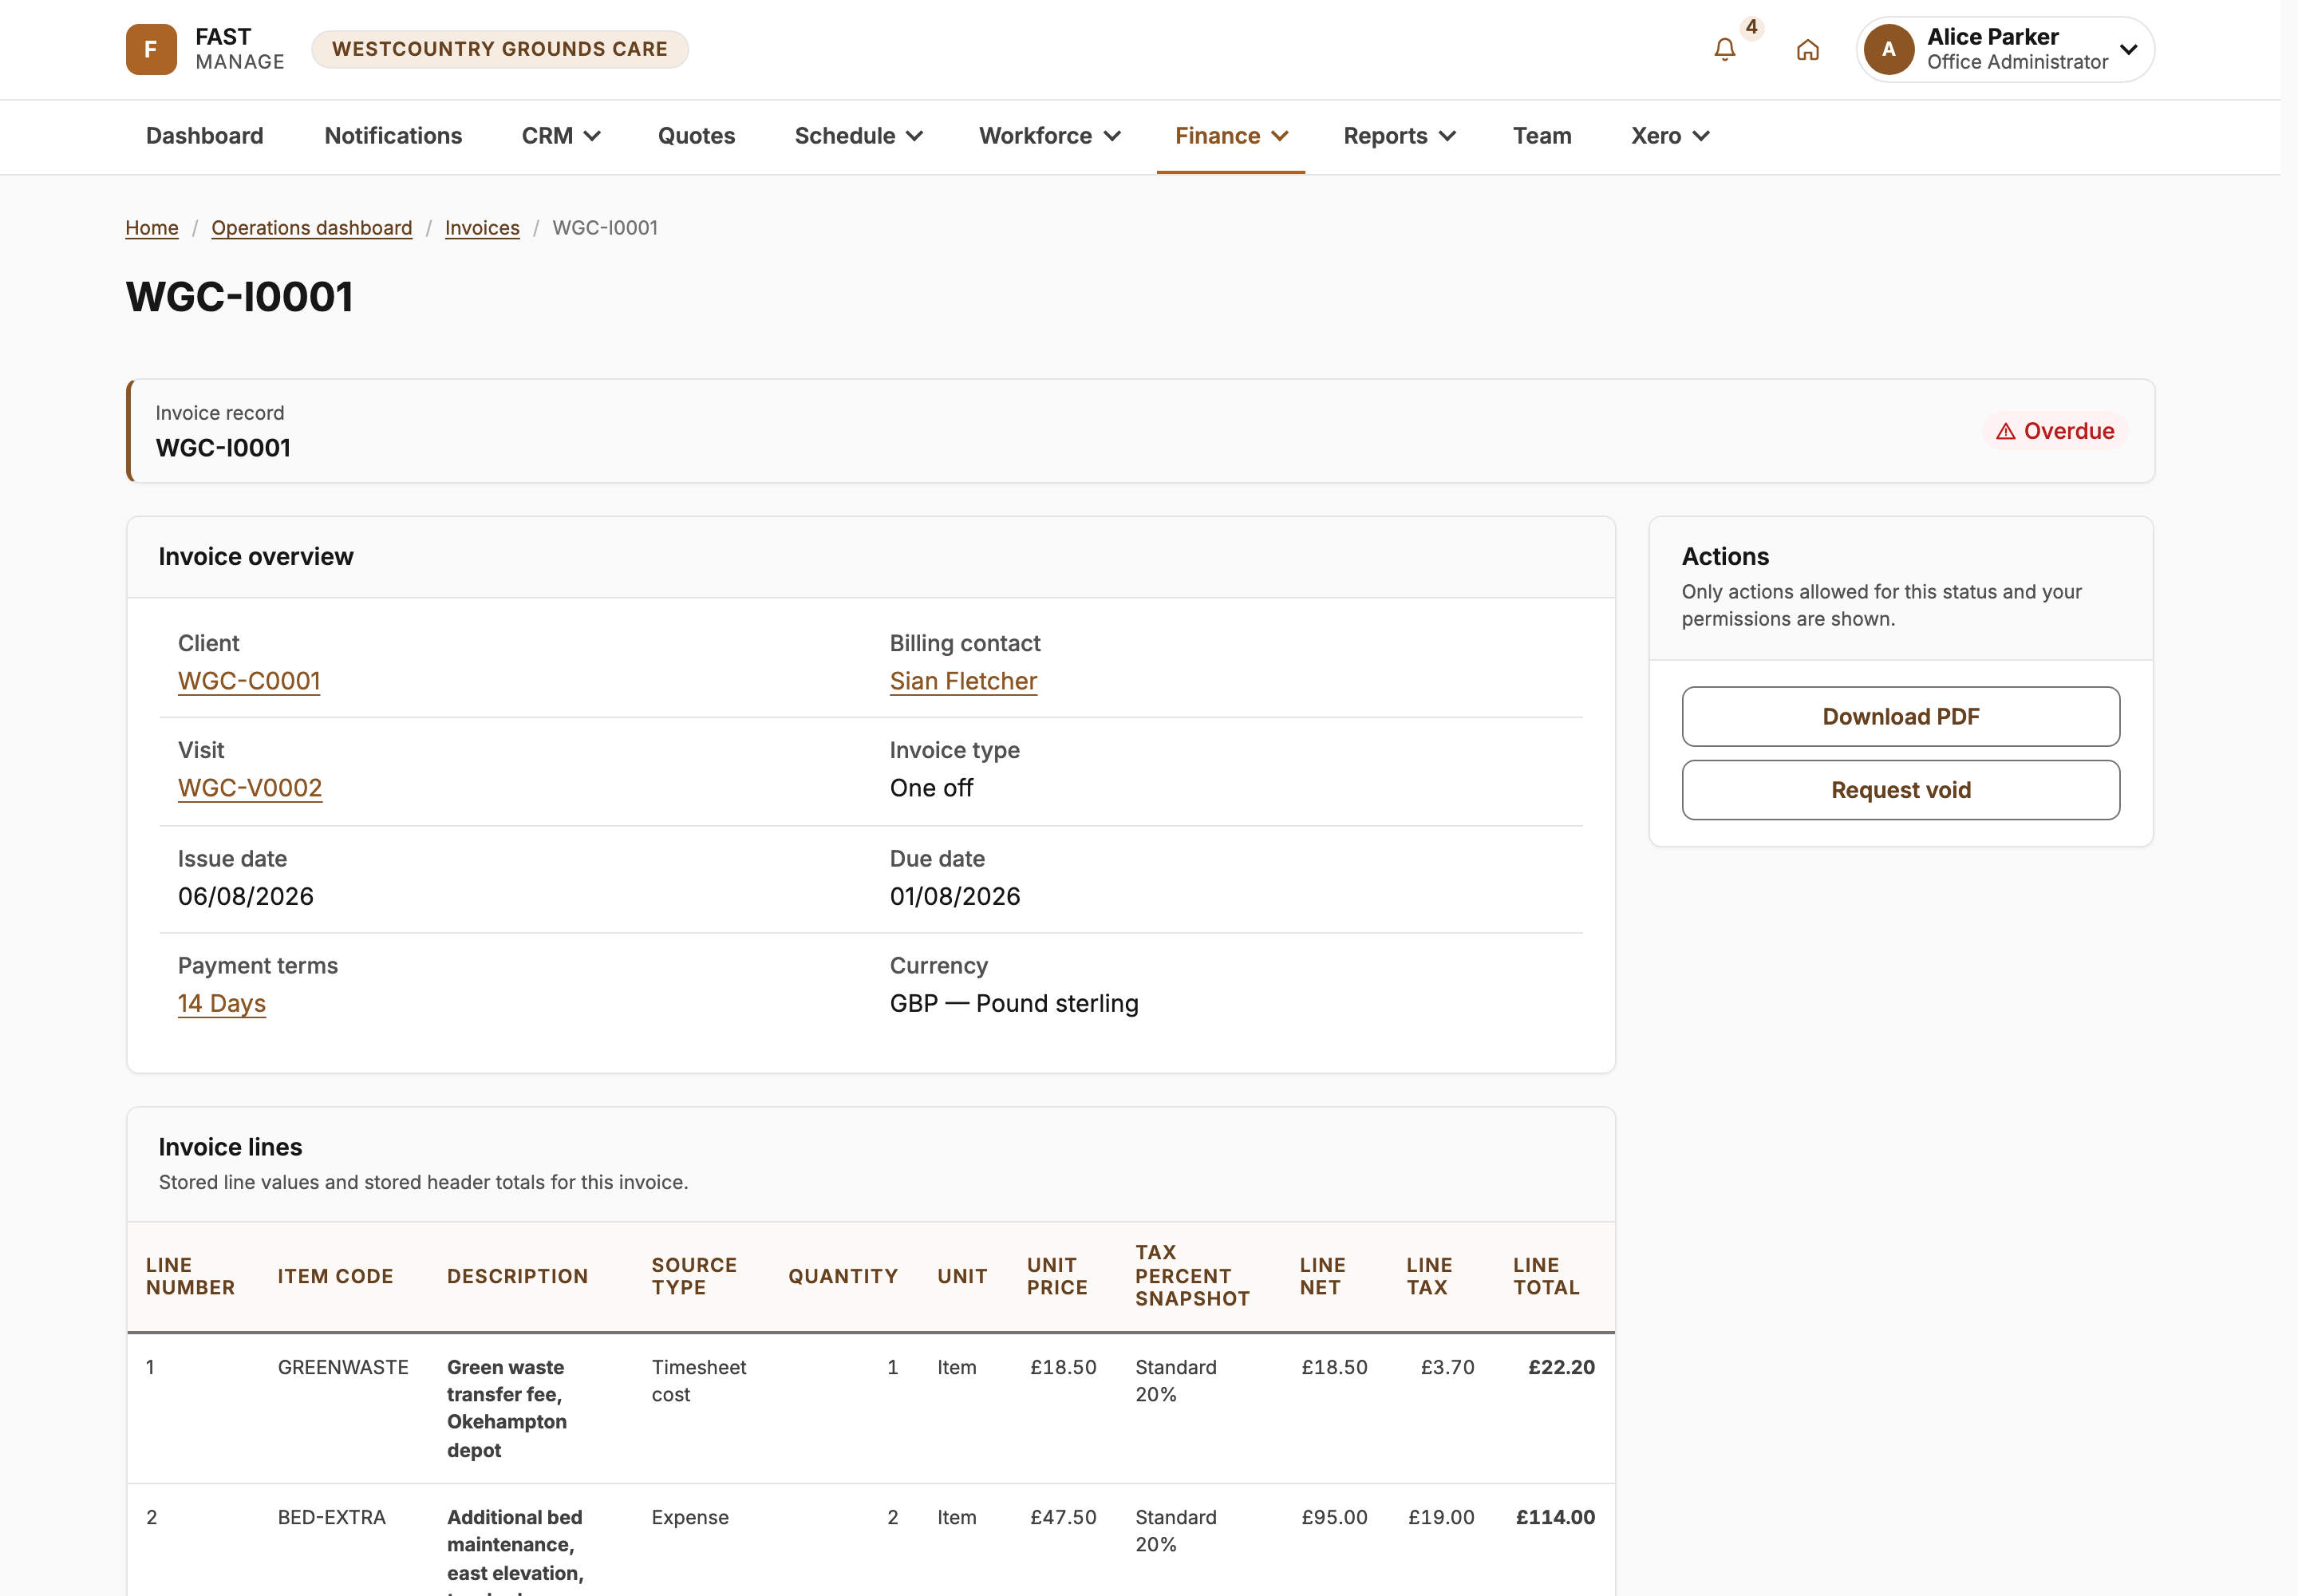
Task: Click the page scrollbar on right edge
Action: coord(2288,798)
